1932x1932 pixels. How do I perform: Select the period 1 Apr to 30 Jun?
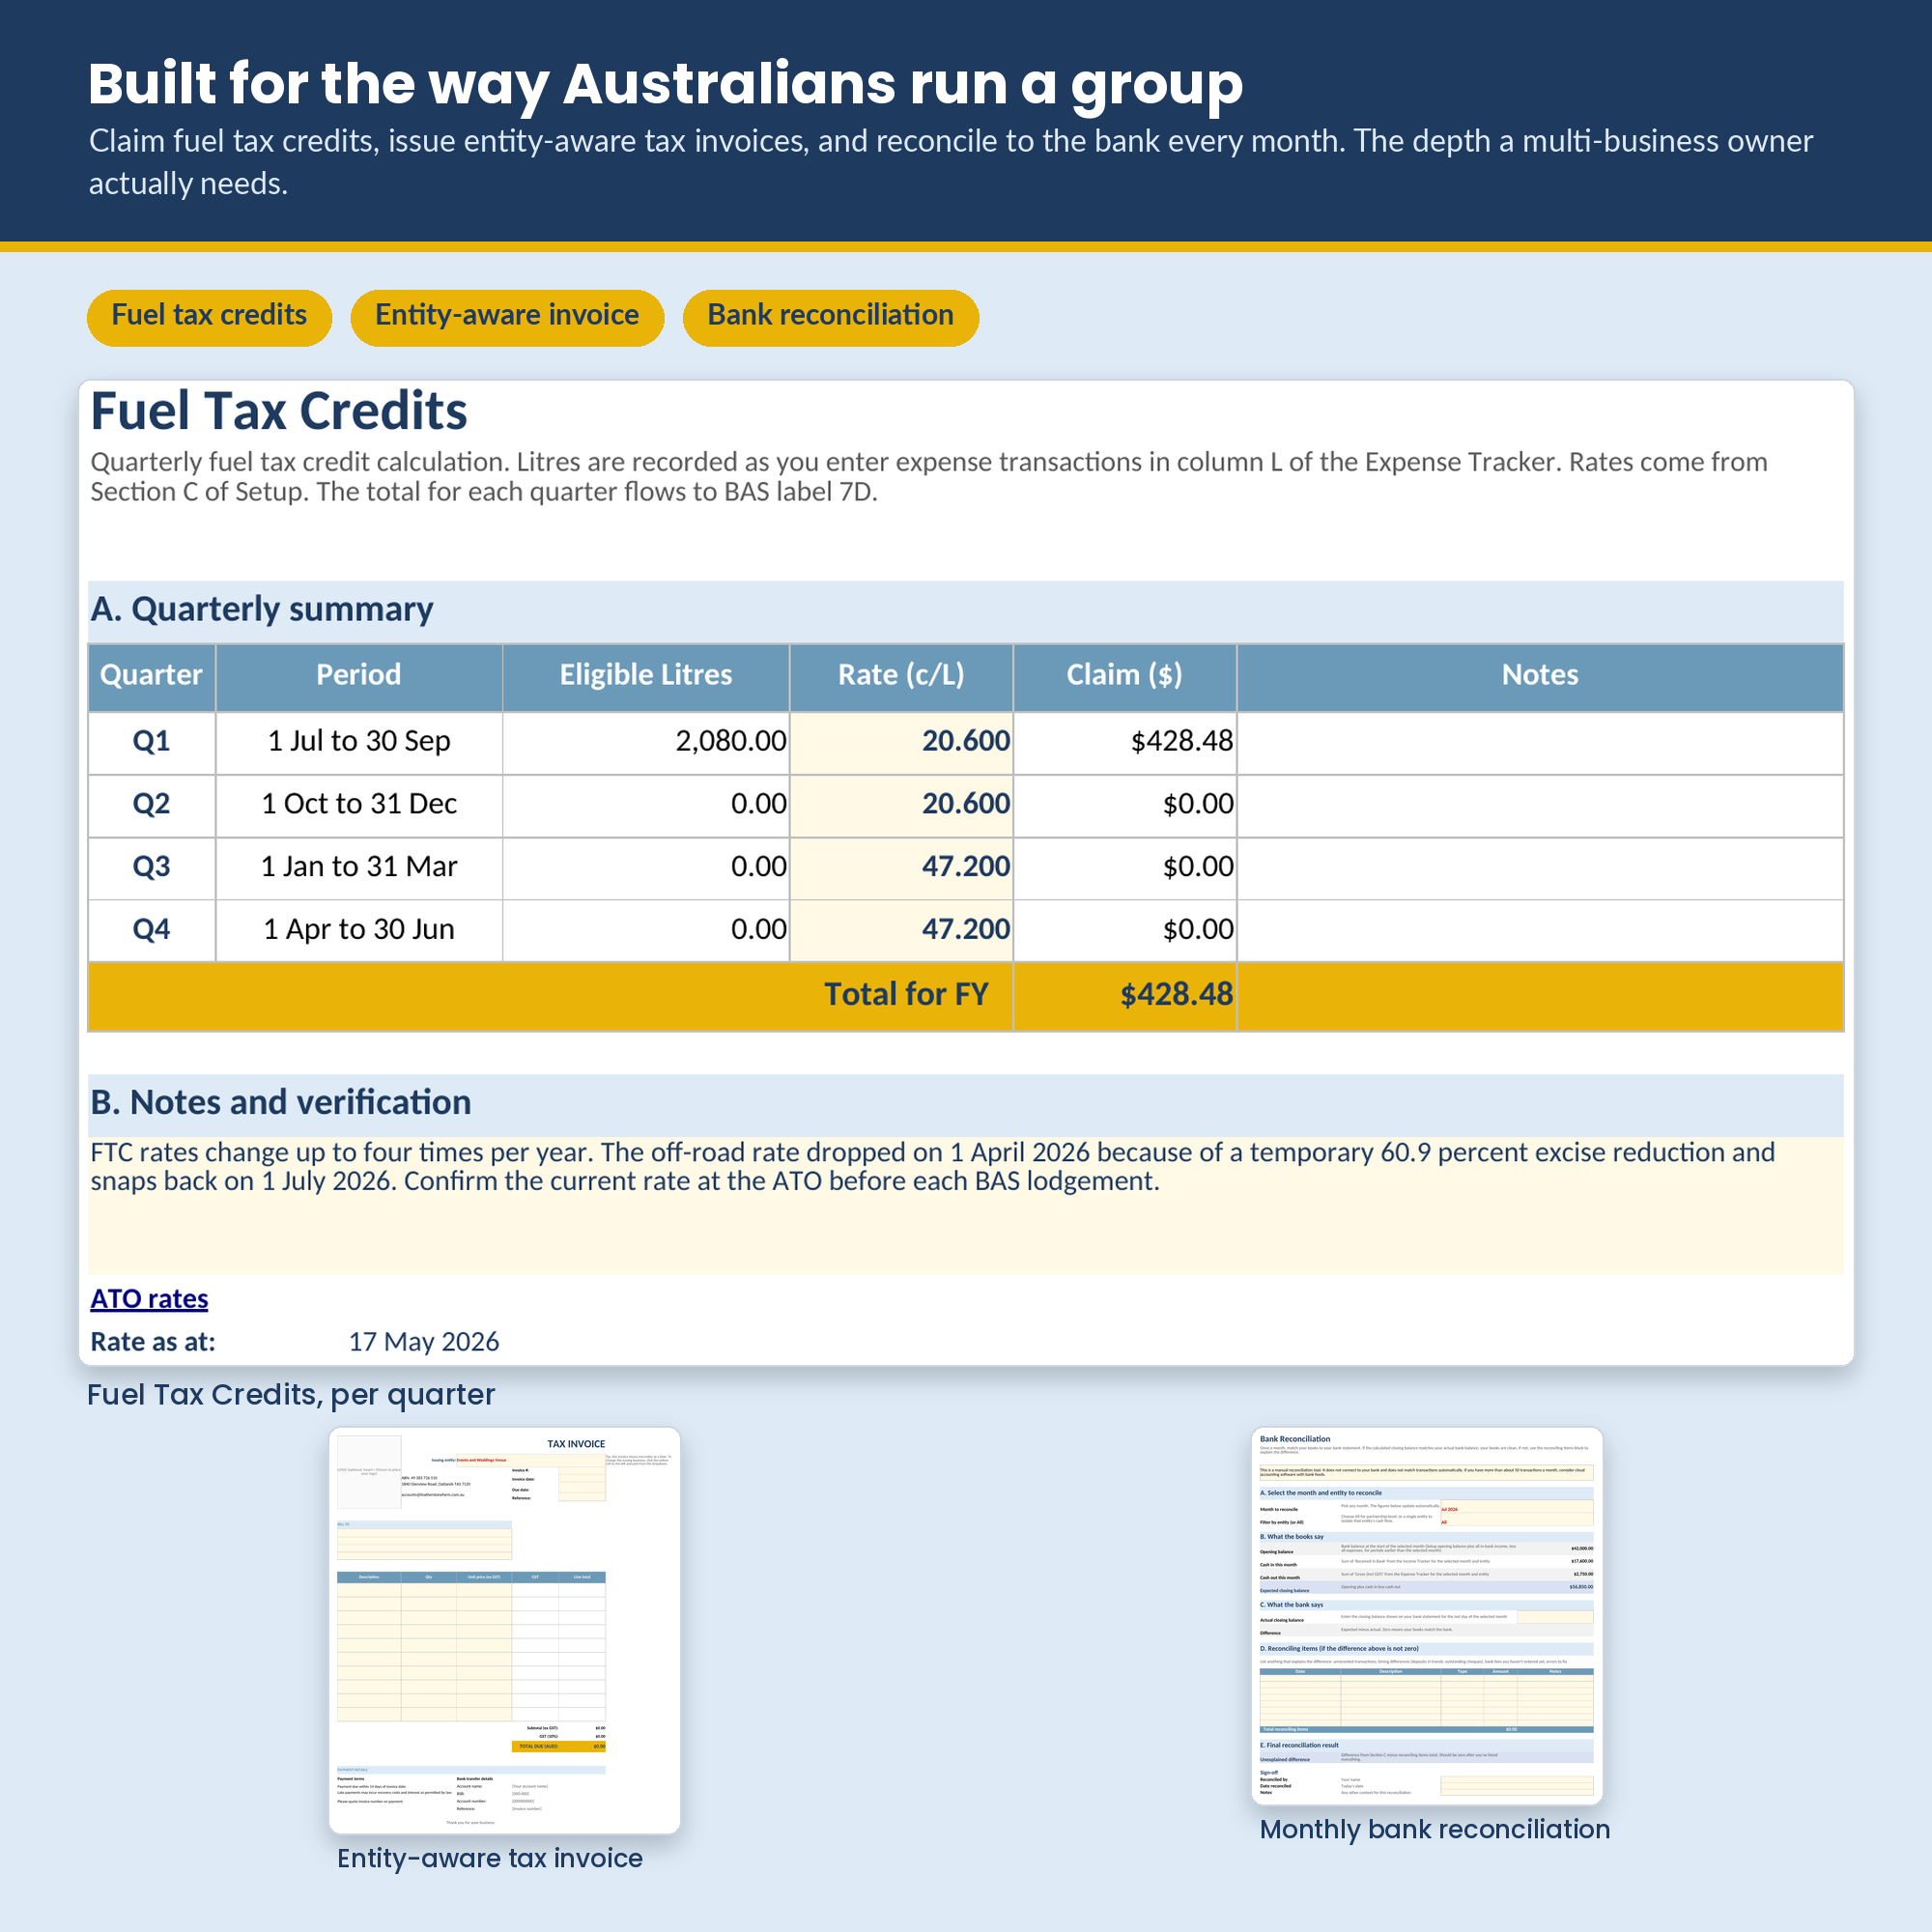[x=358, y=930]
